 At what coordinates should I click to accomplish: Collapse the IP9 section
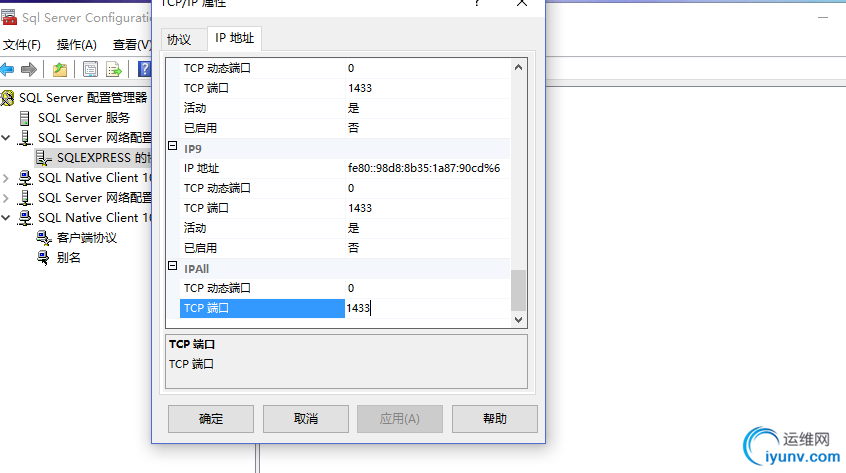[x=173, y=146]
